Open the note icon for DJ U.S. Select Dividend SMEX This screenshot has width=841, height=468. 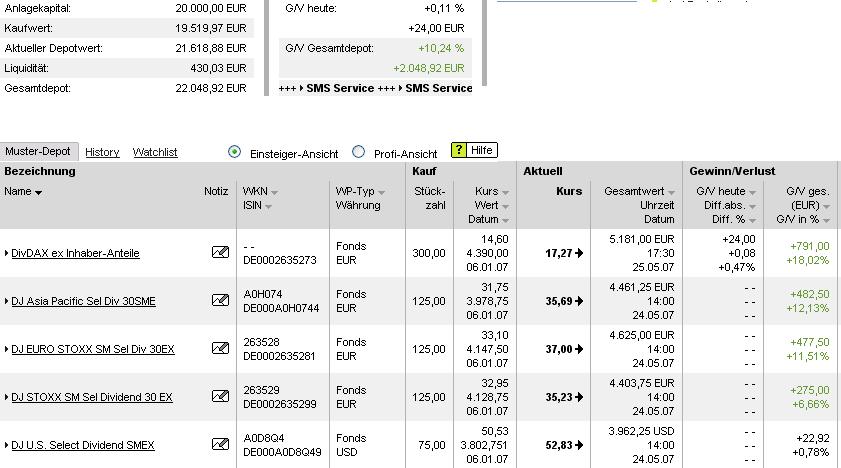(220, 444)
